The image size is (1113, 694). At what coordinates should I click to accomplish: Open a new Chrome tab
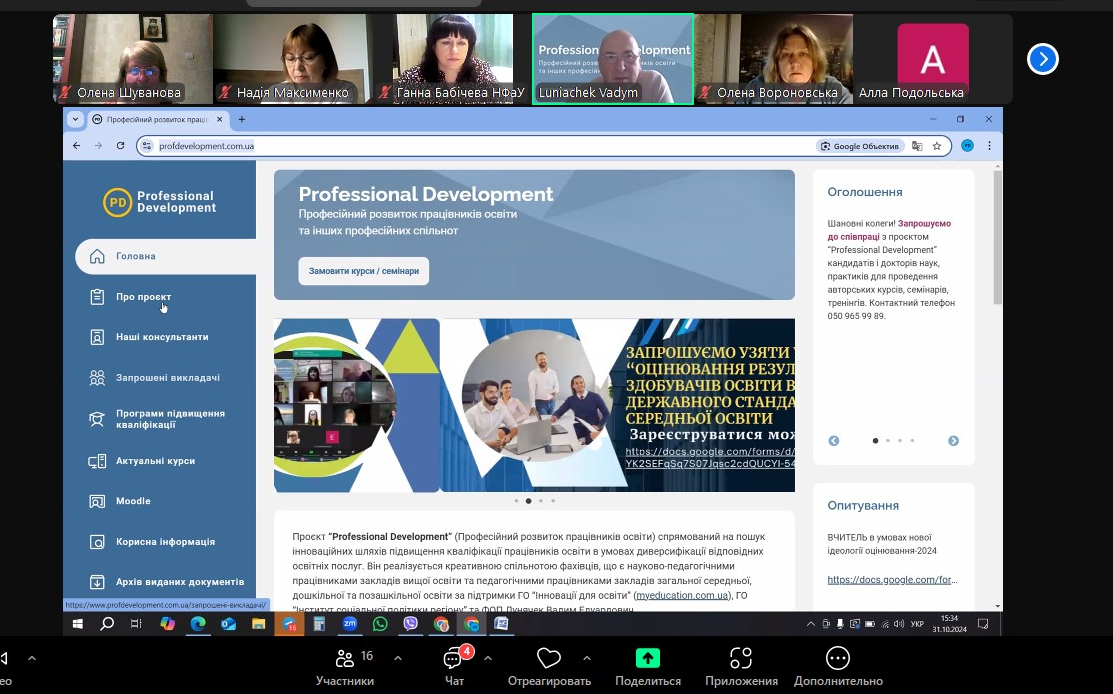coord(242,119)
